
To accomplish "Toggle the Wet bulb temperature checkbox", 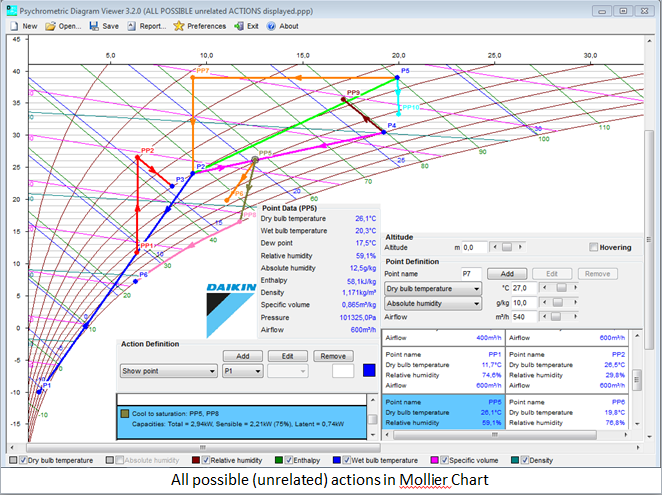I will point(345,460).
